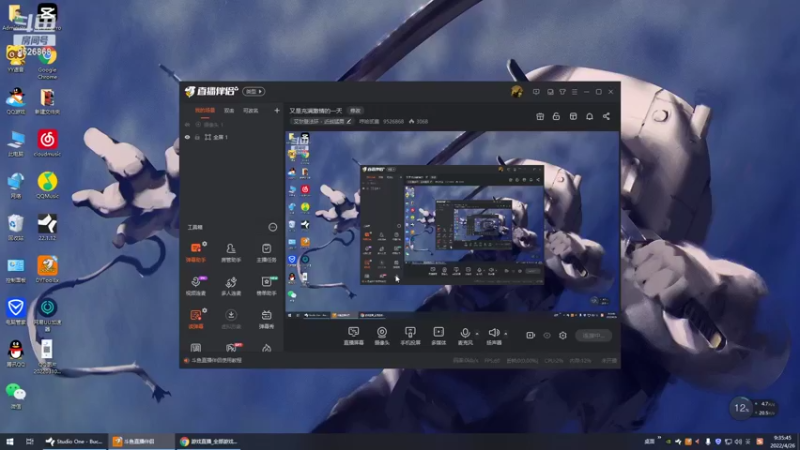Open the message icon in the title bar

coord(536,92)
